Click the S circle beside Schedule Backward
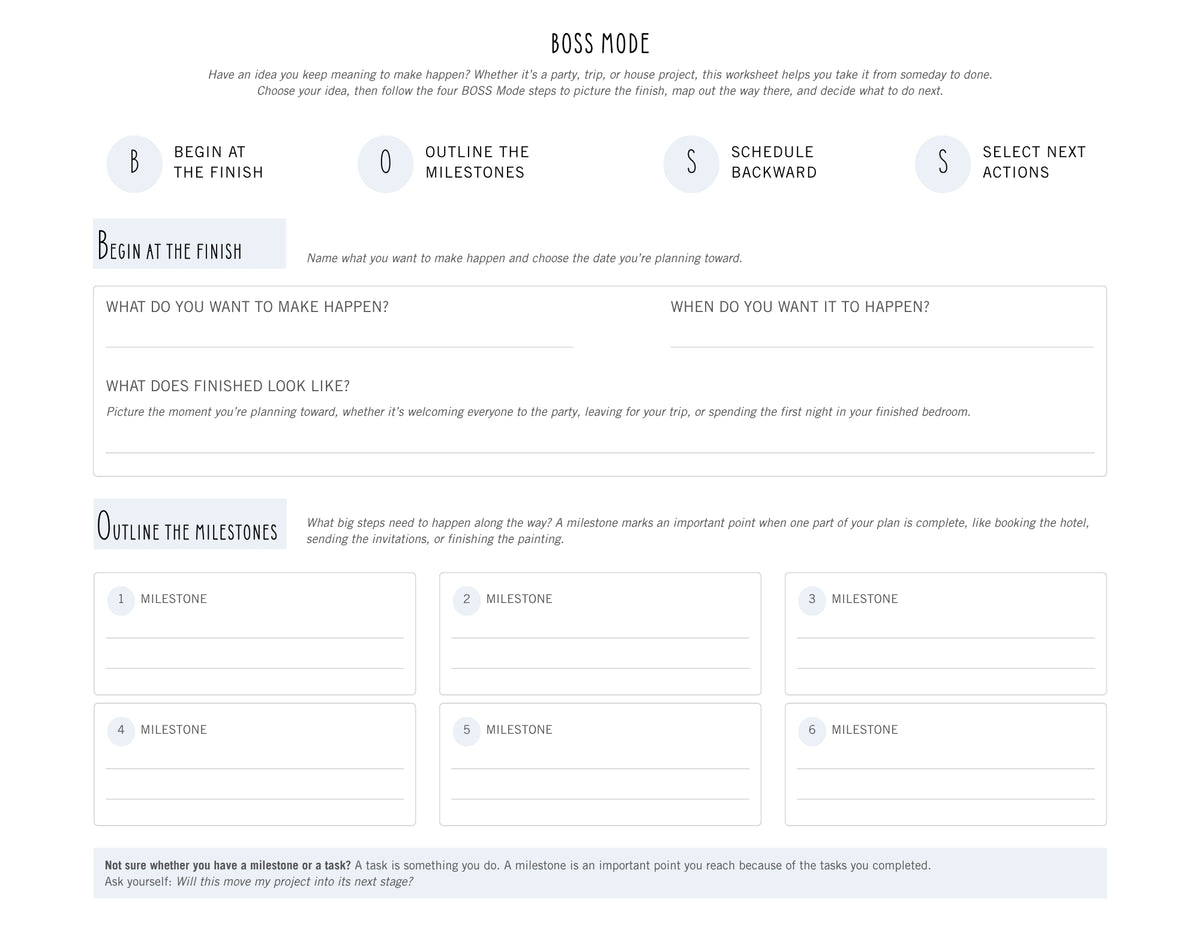Image resolution: width=1200 pixels, height=927 pixels. (x=691, y=163)
